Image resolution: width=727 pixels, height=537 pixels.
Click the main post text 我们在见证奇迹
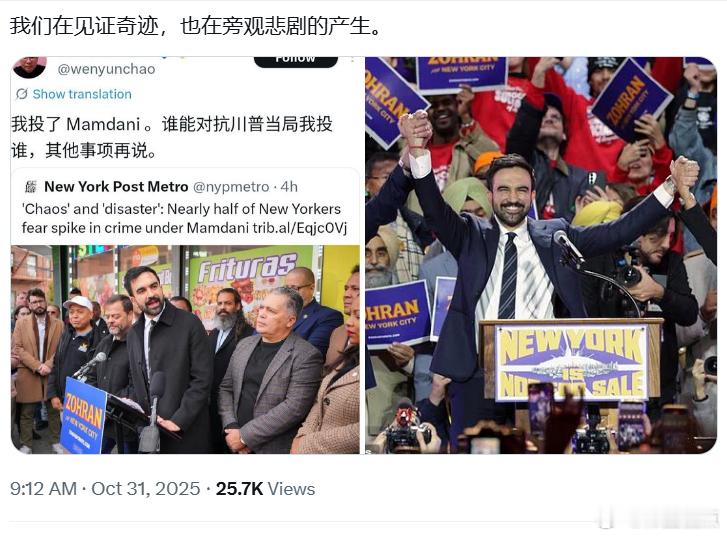coord(84,26)
